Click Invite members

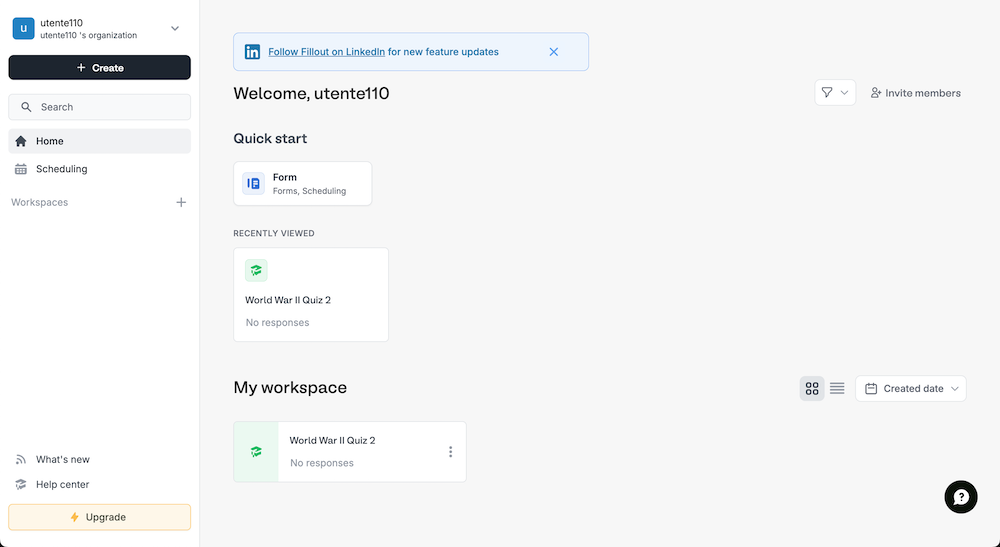[916, 93]
